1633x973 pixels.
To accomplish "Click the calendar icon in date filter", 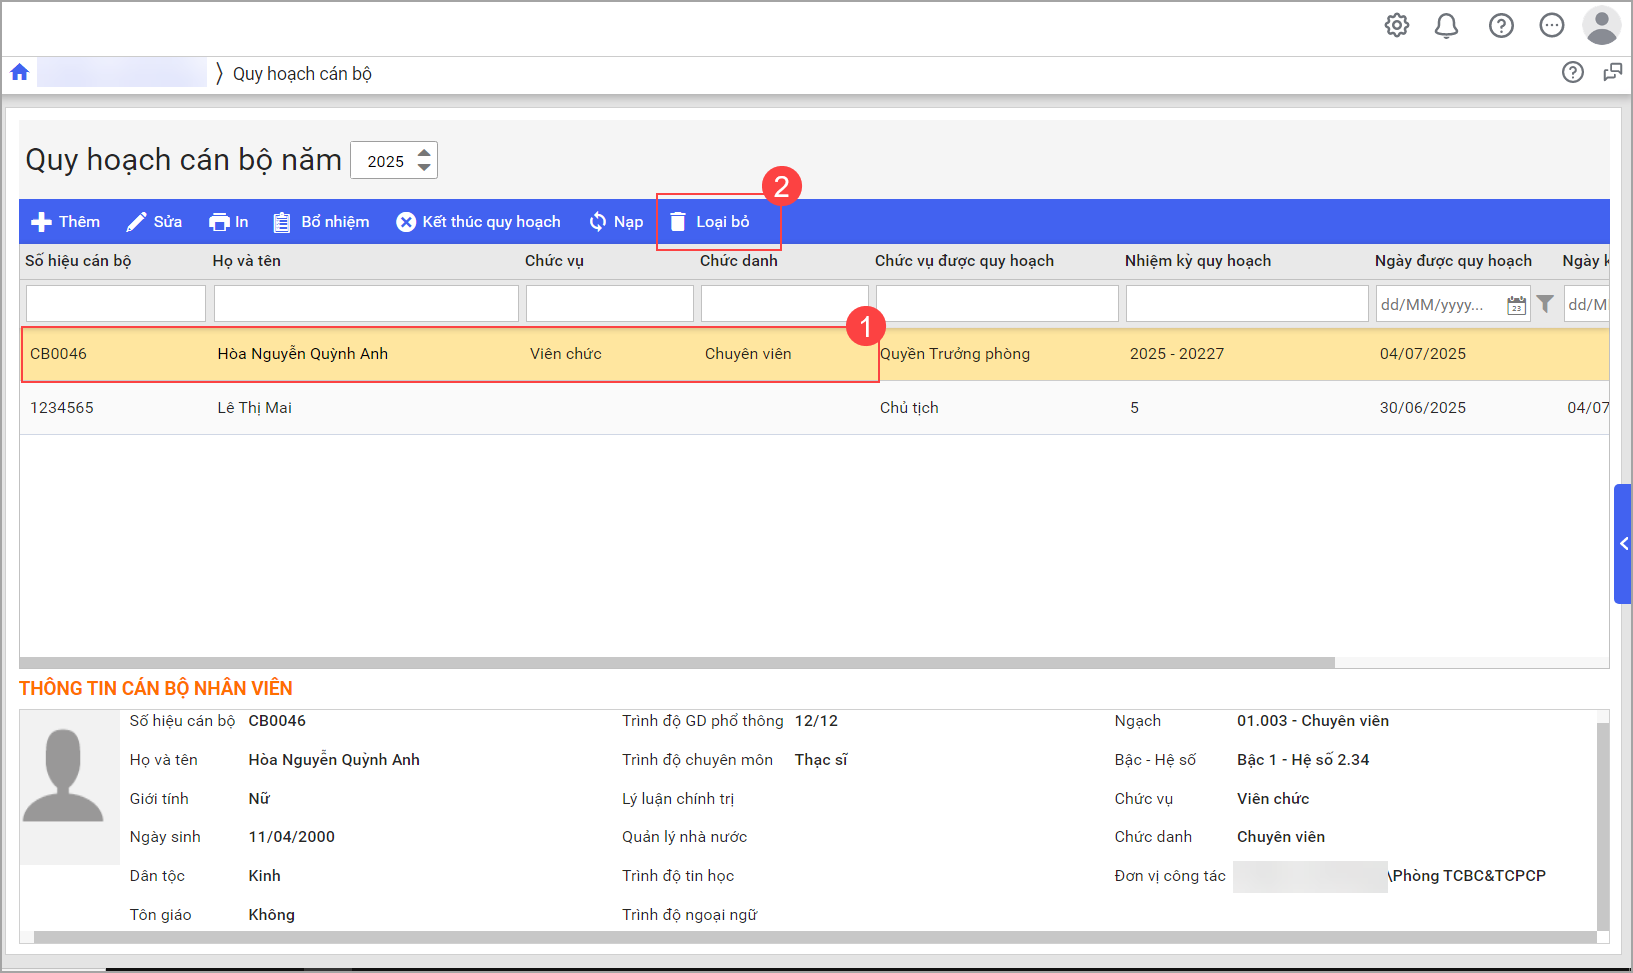I will pos(1516,305).
